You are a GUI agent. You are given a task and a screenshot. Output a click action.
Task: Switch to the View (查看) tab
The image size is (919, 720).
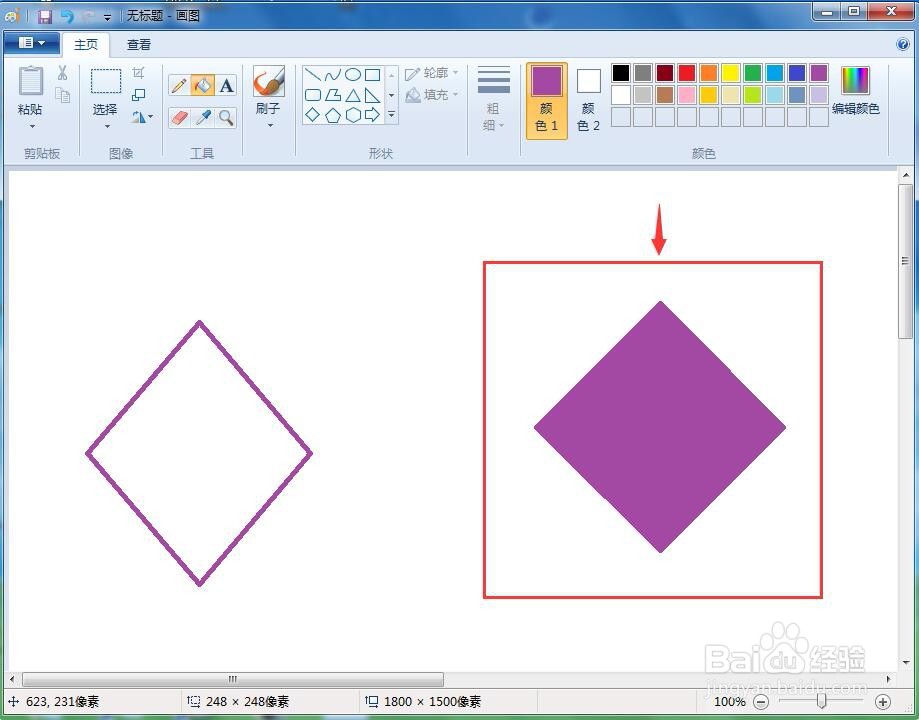coord(139,45)
